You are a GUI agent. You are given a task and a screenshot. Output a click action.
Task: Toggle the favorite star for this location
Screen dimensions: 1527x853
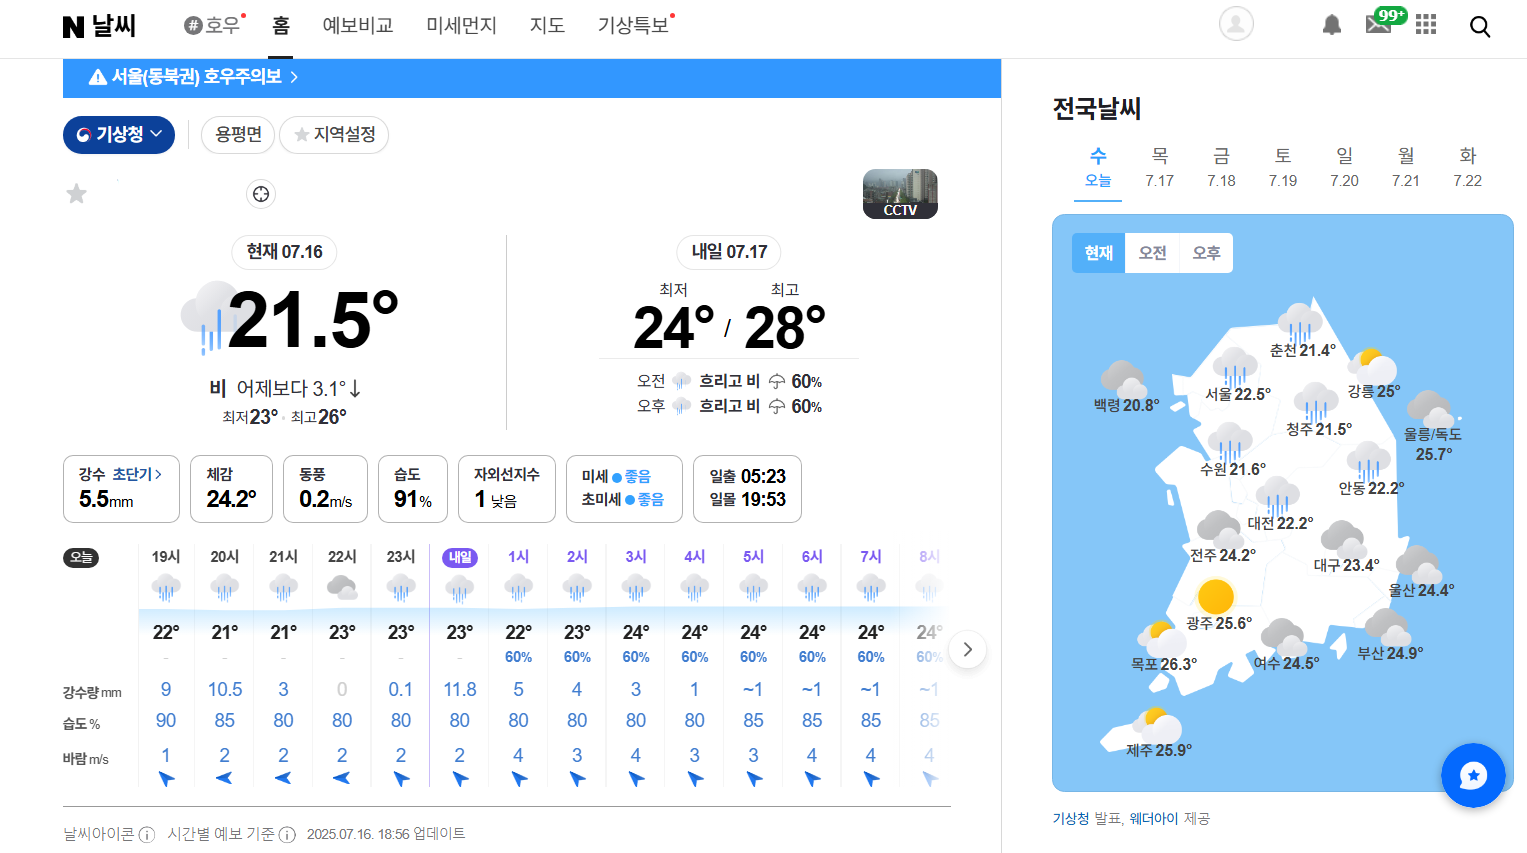[x=76, y=193]
